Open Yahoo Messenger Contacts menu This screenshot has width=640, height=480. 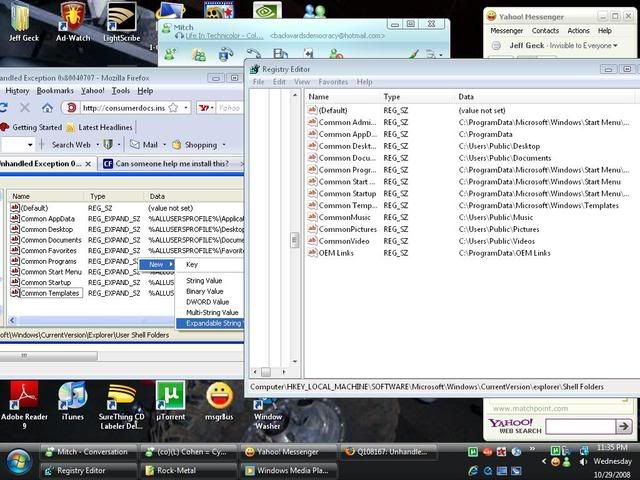click(545, 31)
